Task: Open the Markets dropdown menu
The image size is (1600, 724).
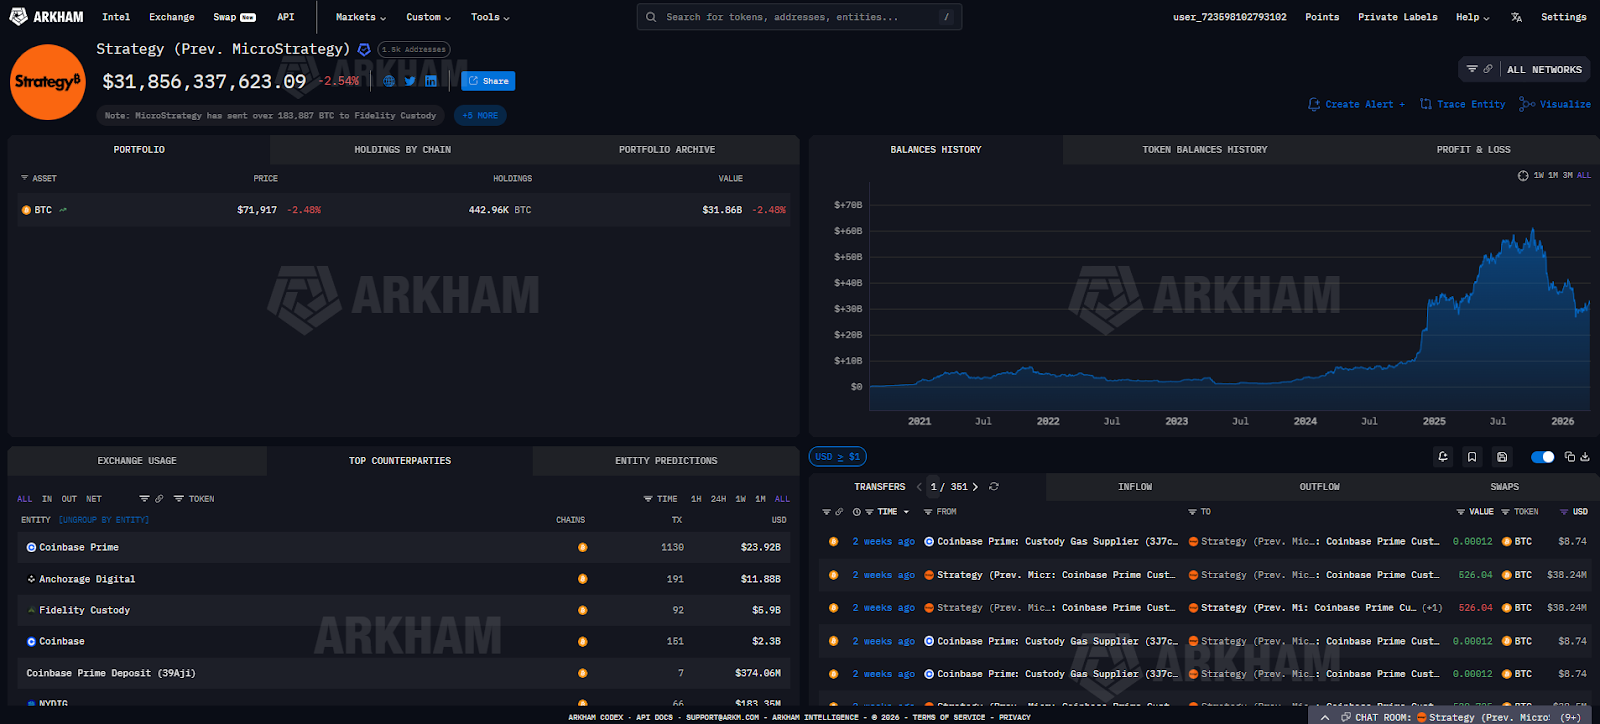Action: pyautogui.click(x=361, y=17)
